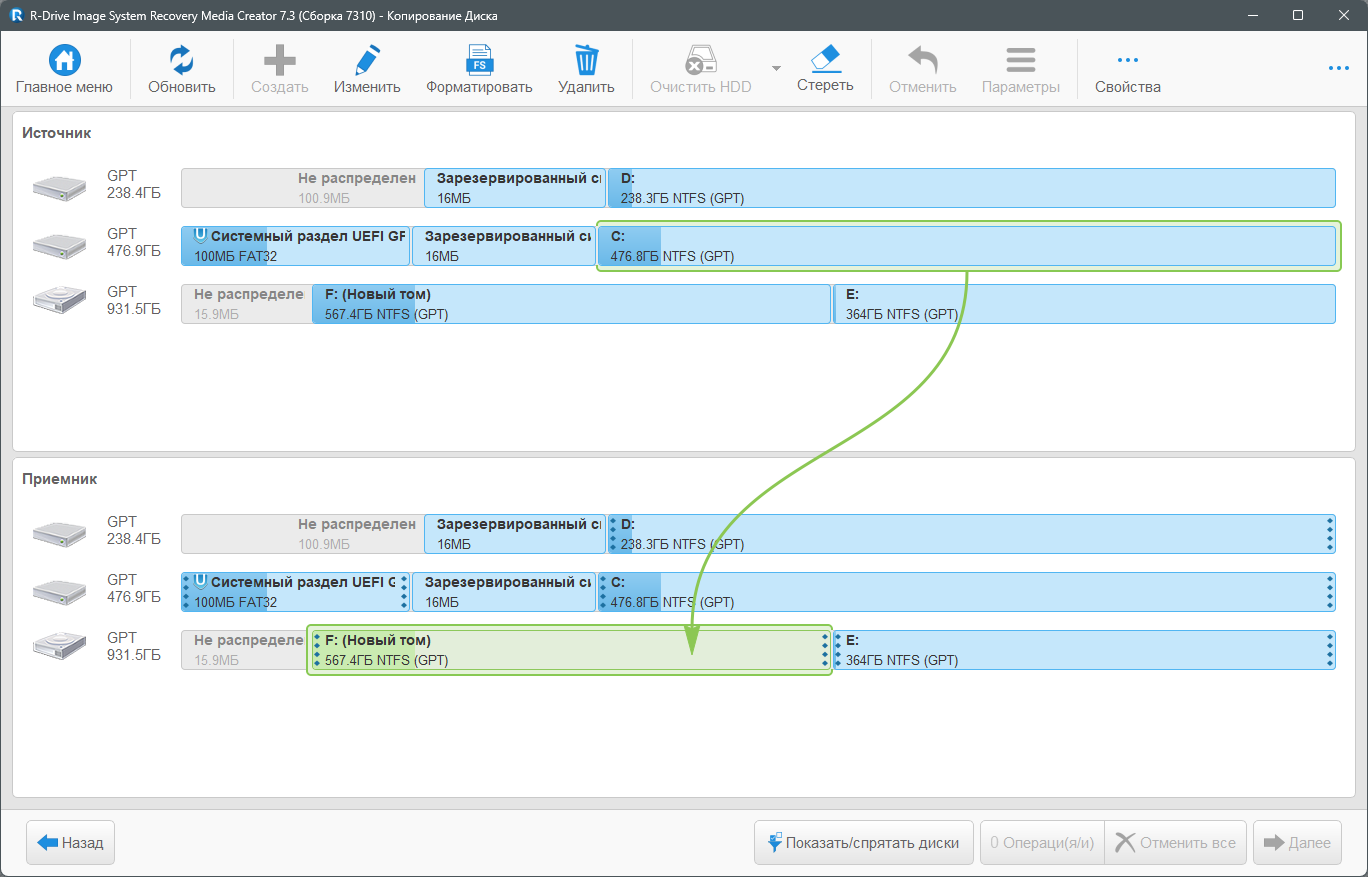The height and width of the screenshot is (877, 1368).
Task: Click the Форматировать toolbar icon
Action: click(479, 62)
